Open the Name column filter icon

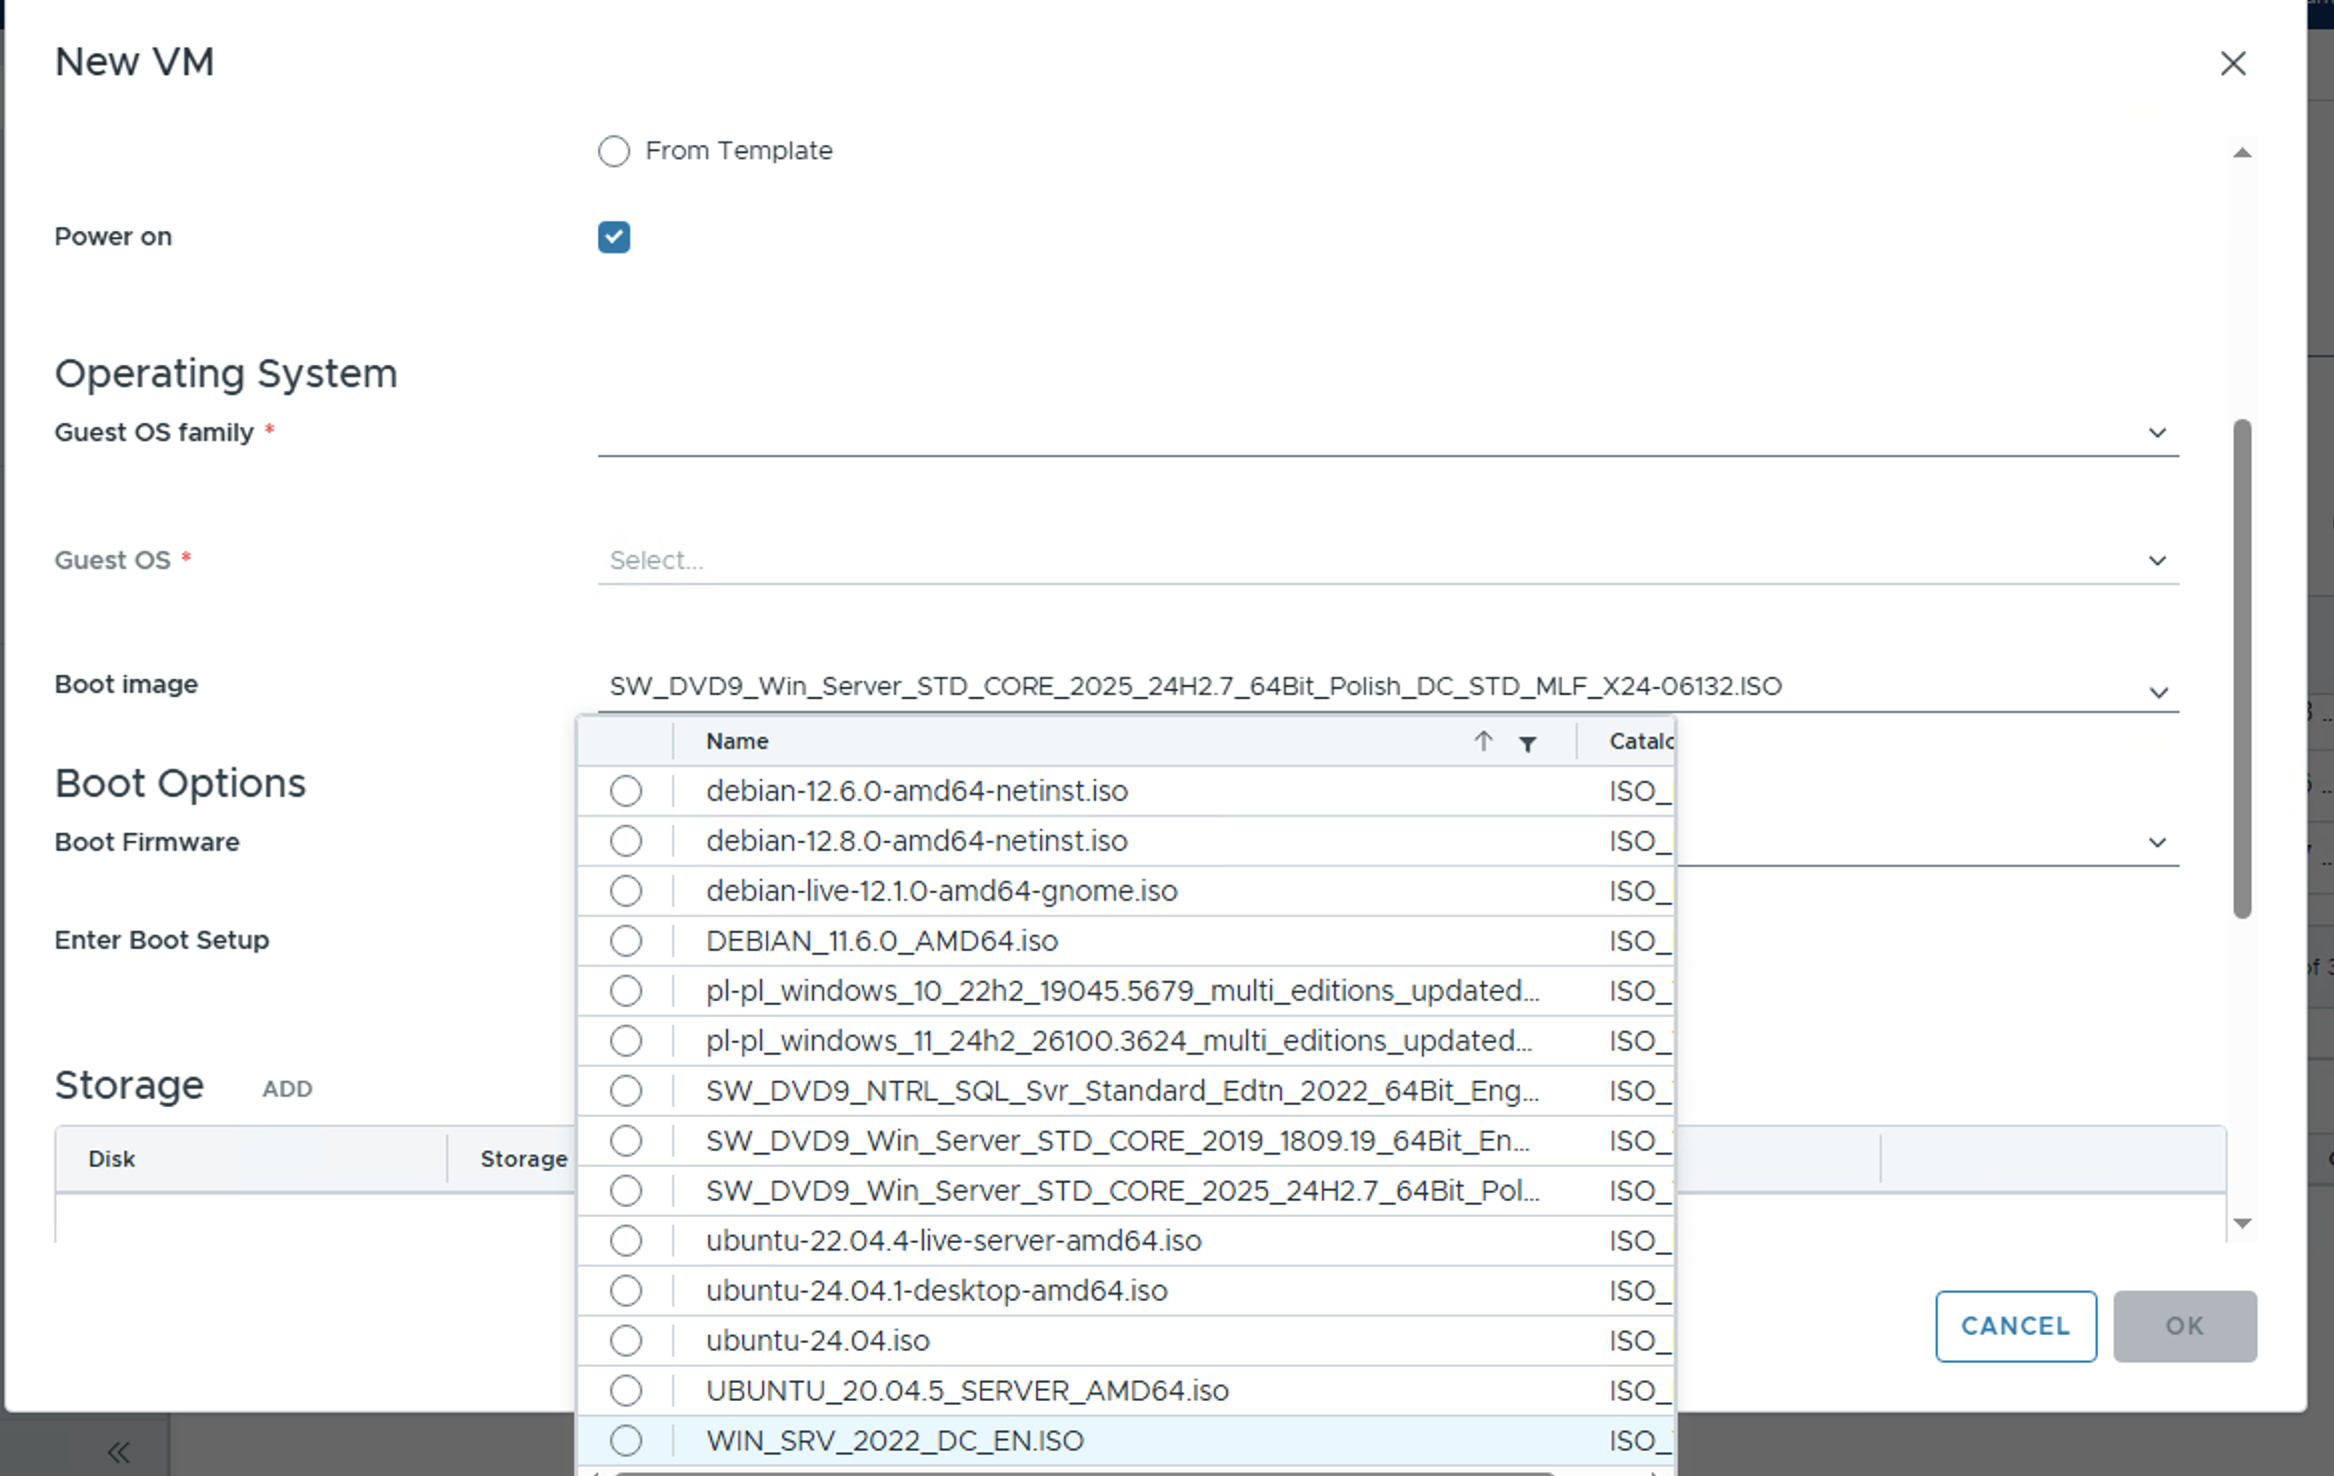tap(1527, 743)
